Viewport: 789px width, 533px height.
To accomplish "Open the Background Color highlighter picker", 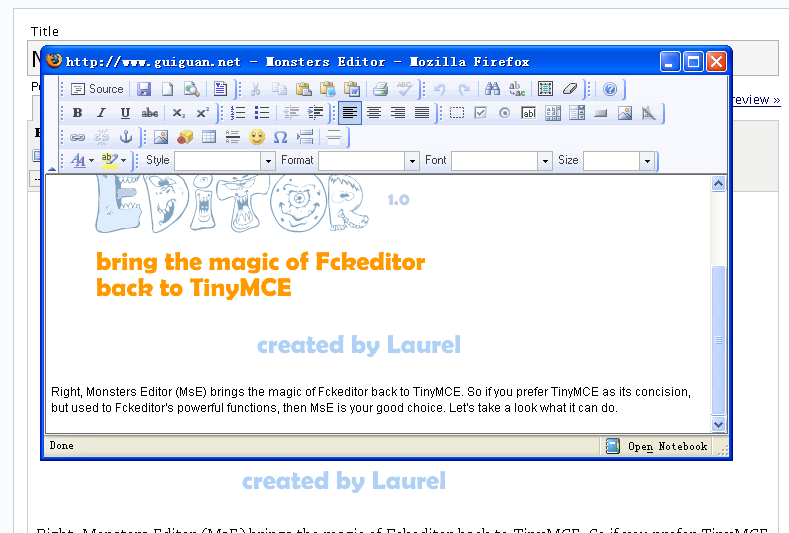I will point(113,161).
